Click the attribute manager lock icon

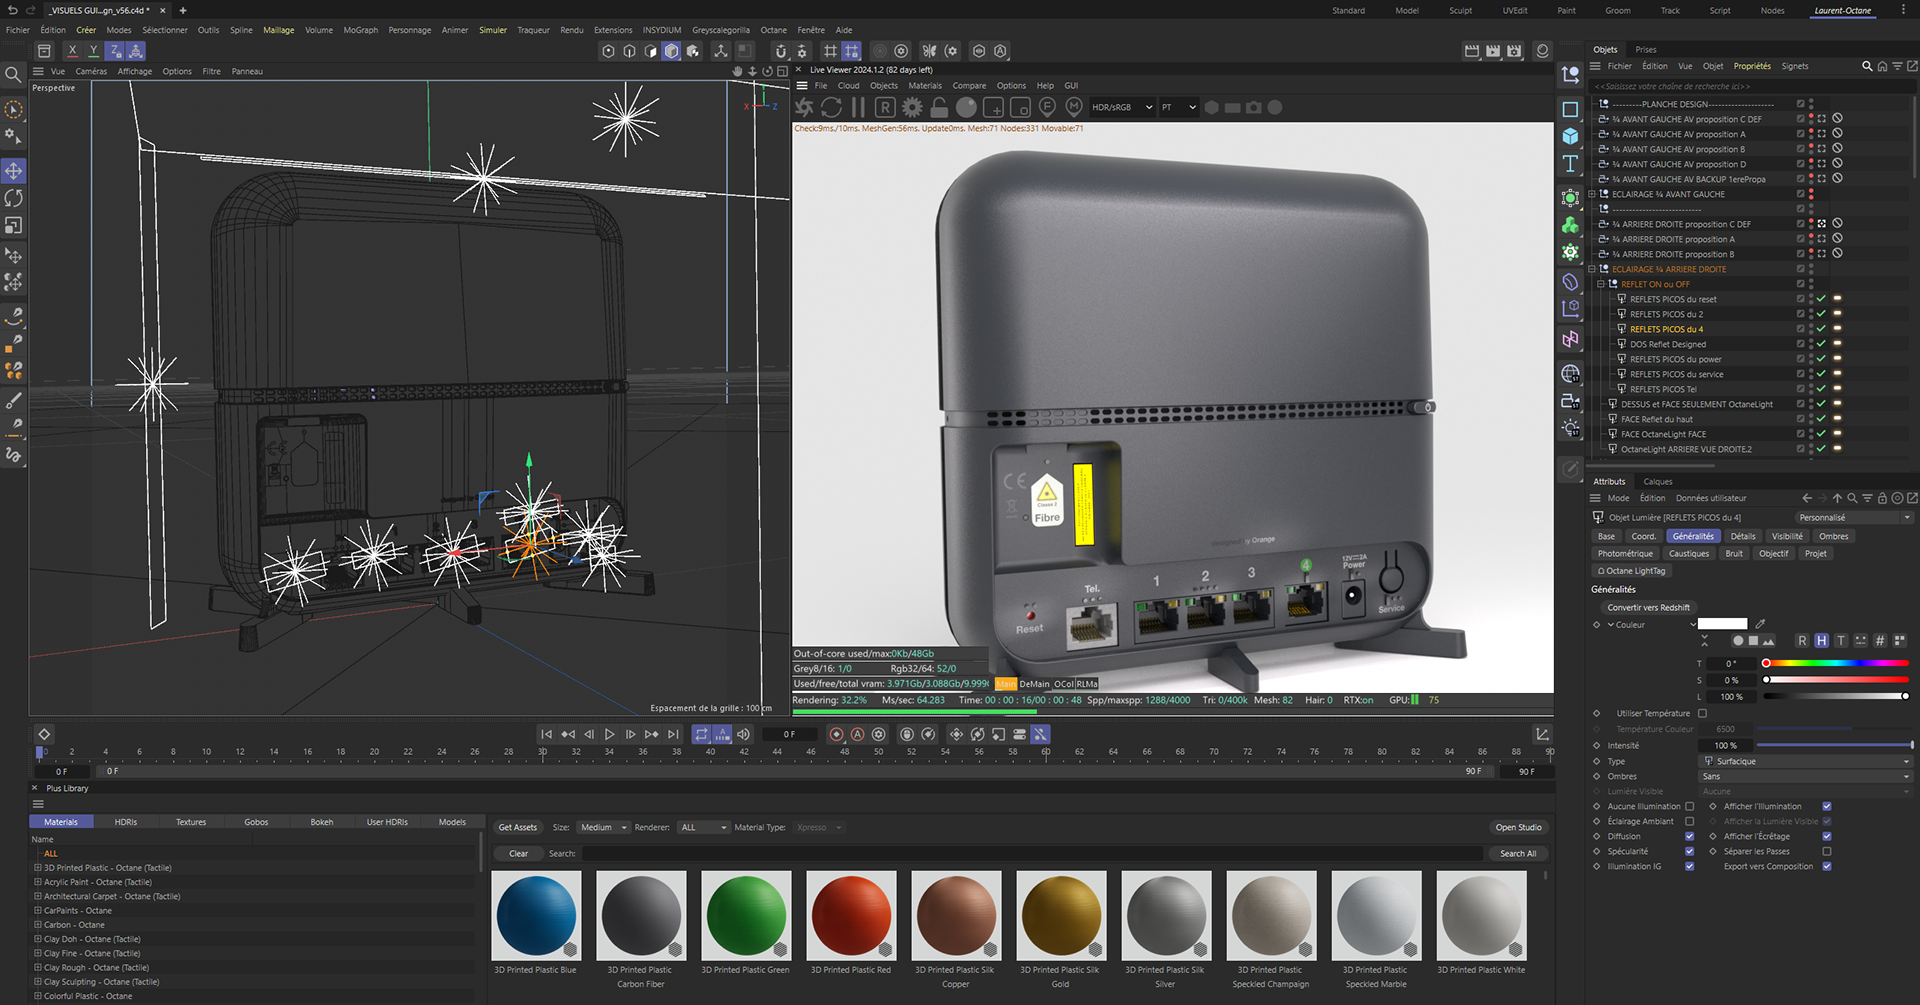1882,498
